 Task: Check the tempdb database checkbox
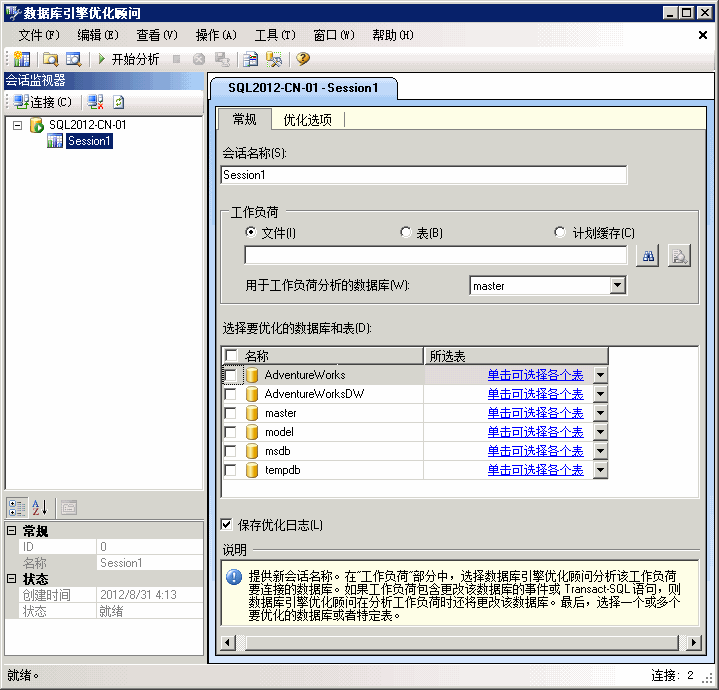point(231,470)
